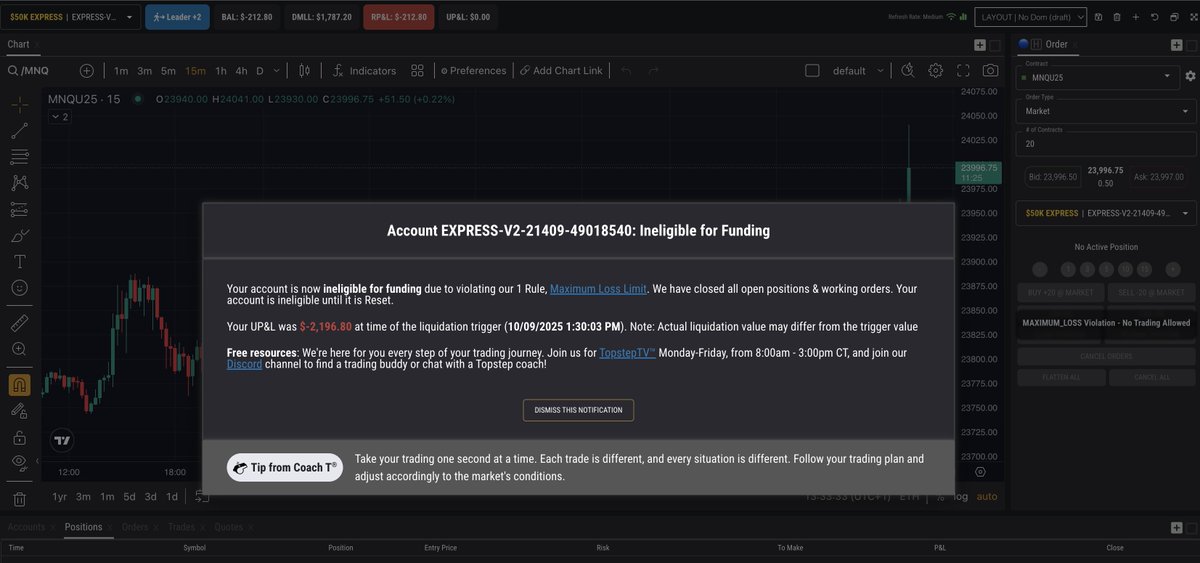Select the 1m timeframe in chart toolbar
Viewport: 1200px width, 563px height.
121,71
